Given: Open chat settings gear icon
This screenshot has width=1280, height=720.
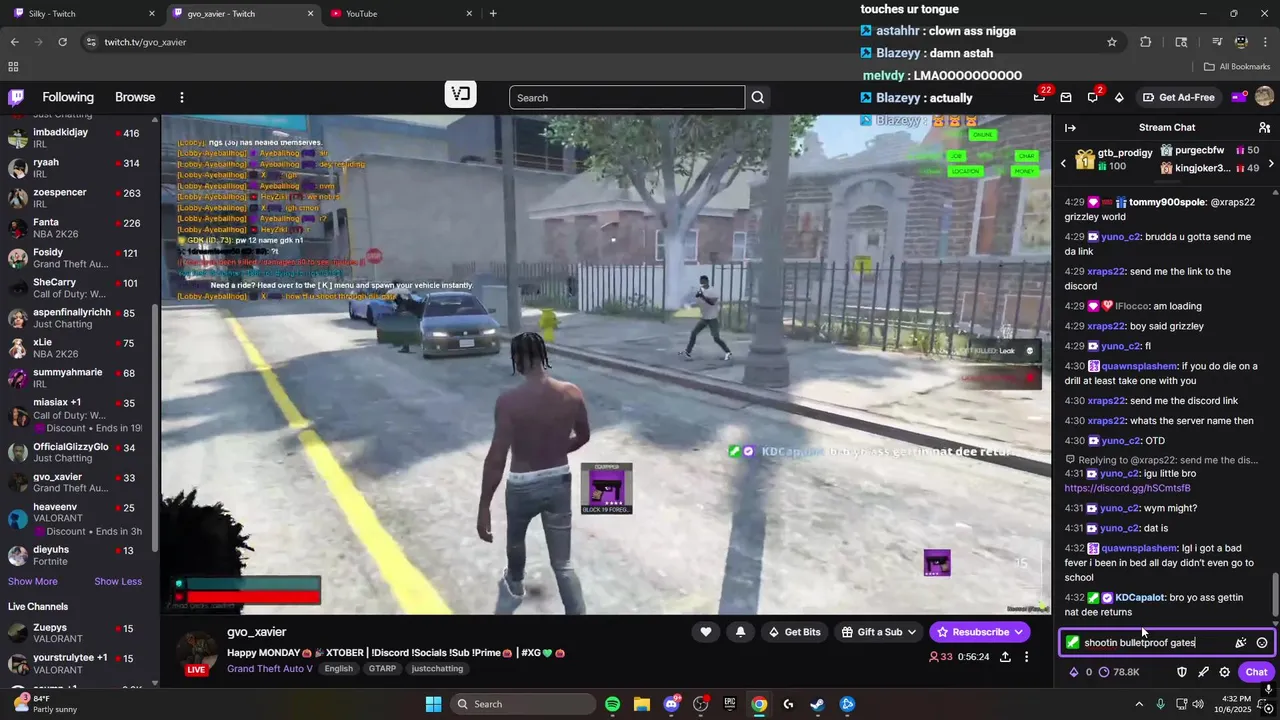Looking at the screenshot, I should coord(1224,672).
